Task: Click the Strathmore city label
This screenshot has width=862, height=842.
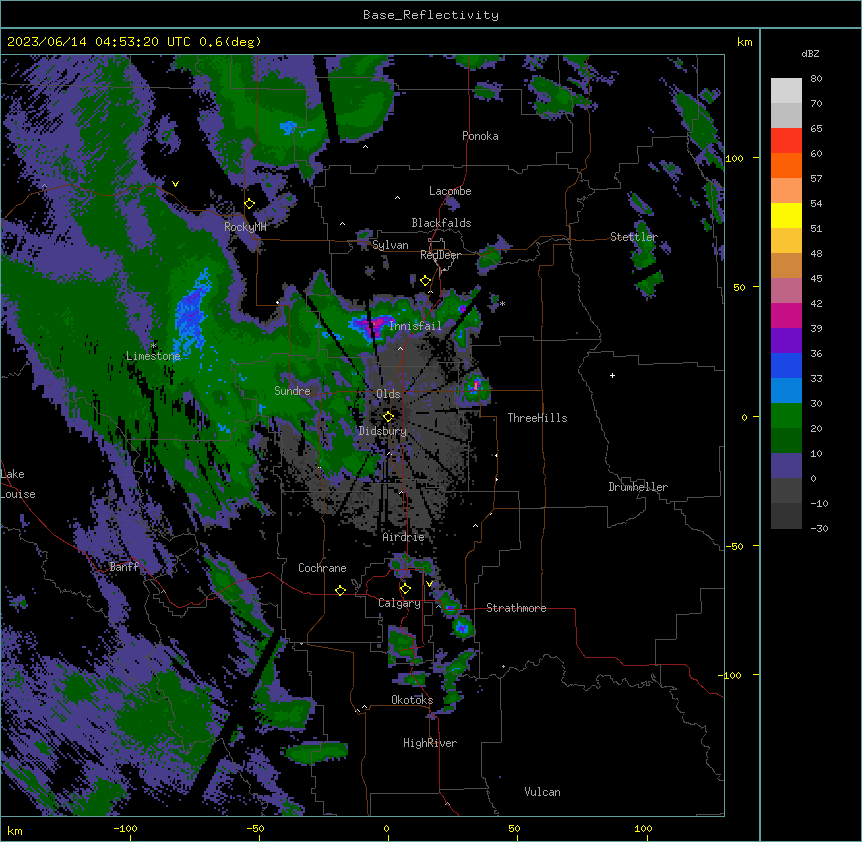Action: 516,608
